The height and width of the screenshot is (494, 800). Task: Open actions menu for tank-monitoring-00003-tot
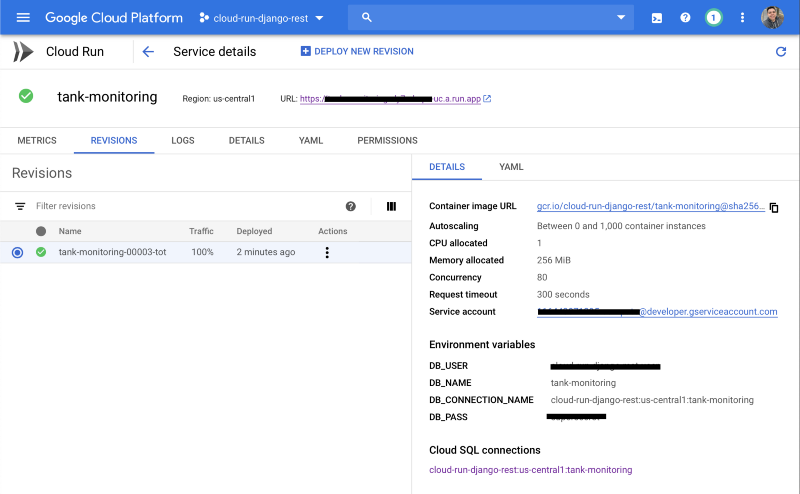pos(327,252)
